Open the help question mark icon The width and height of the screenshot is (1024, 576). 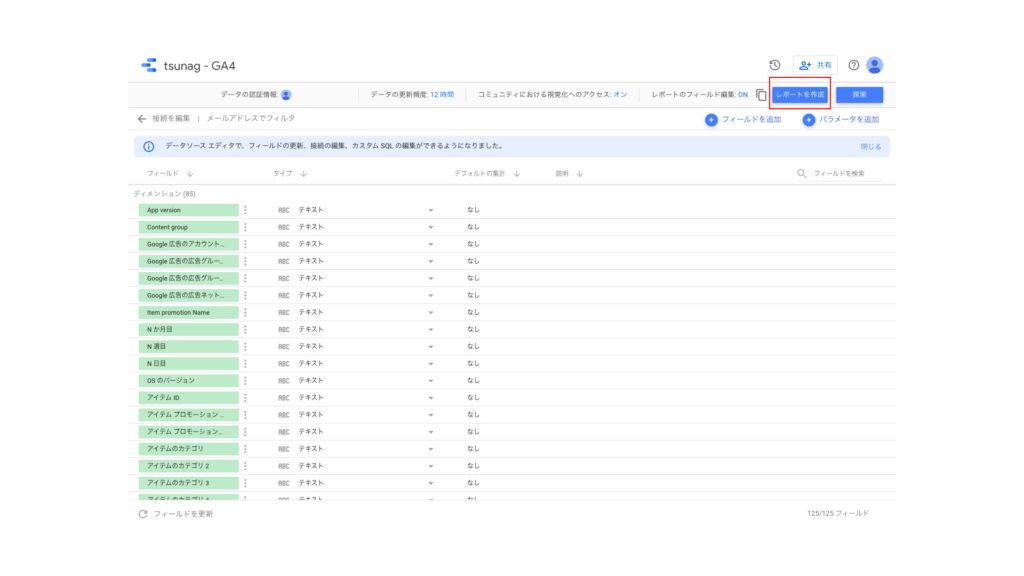[853, 65]
